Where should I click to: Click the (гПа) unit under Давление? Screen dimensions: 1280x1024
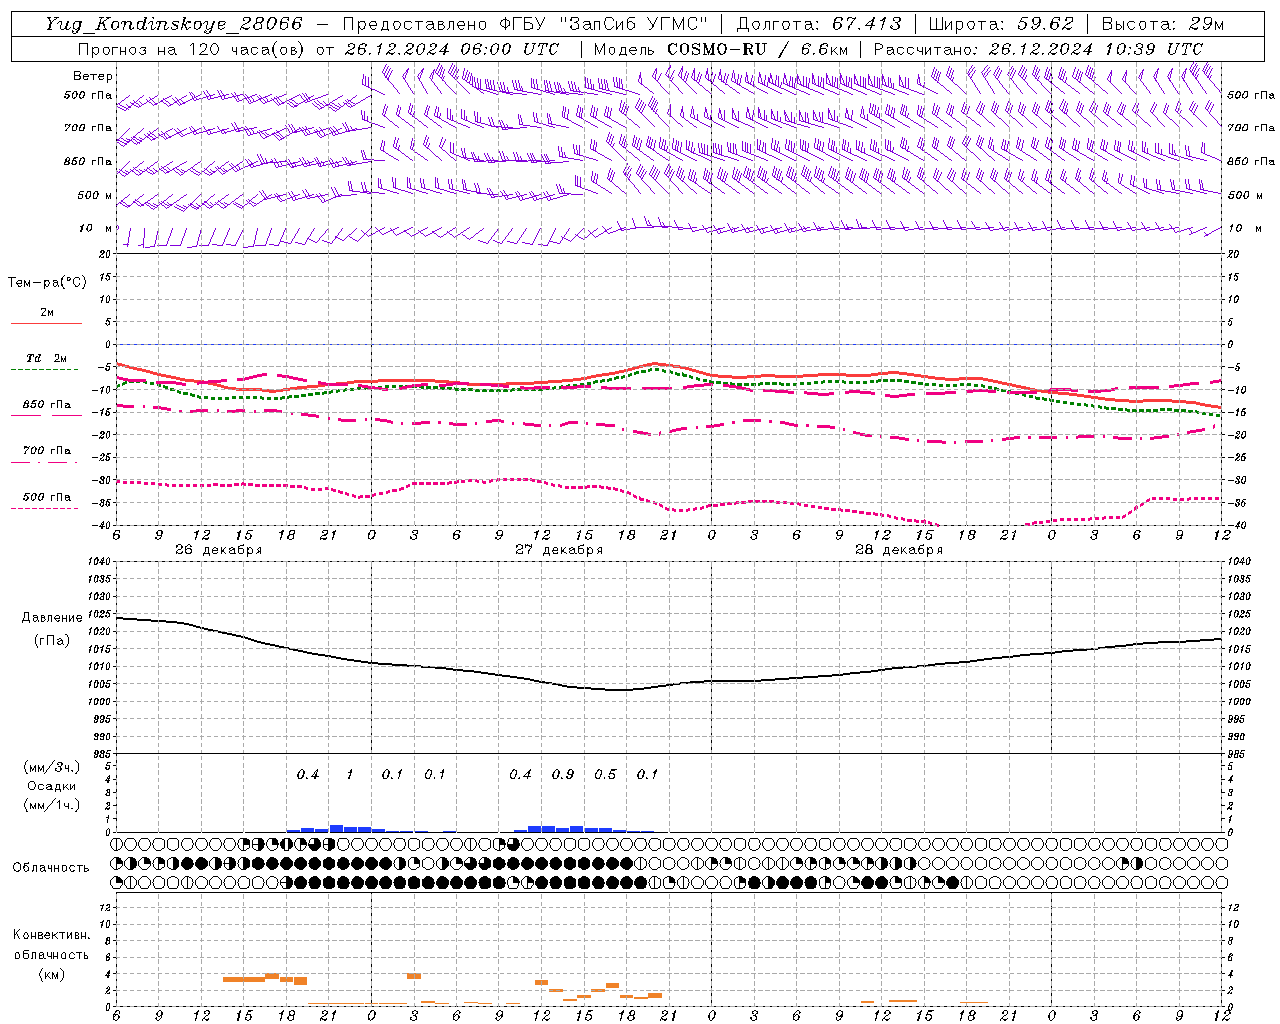52,641
